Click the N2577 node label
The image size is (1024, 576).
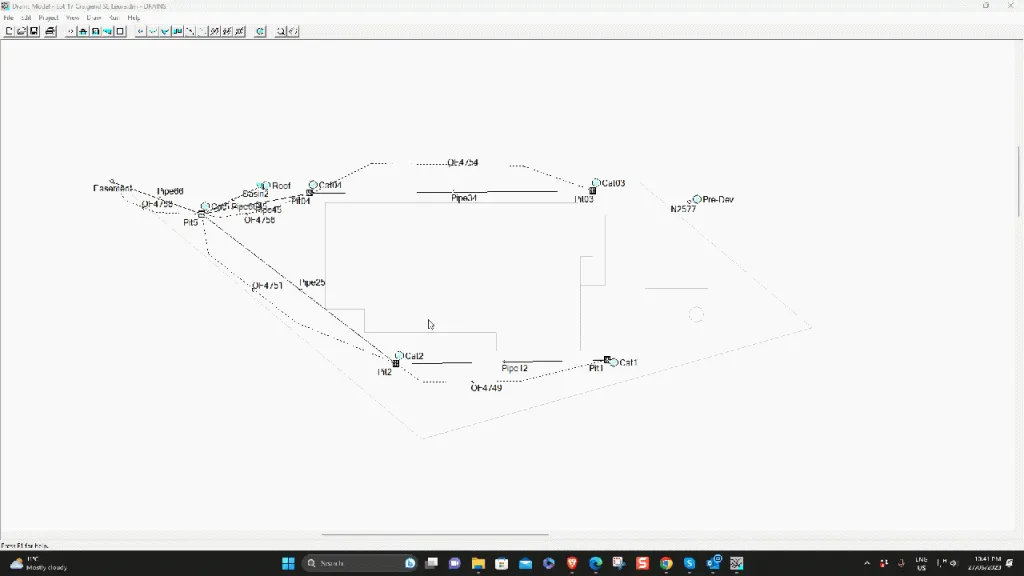point(683,209)
